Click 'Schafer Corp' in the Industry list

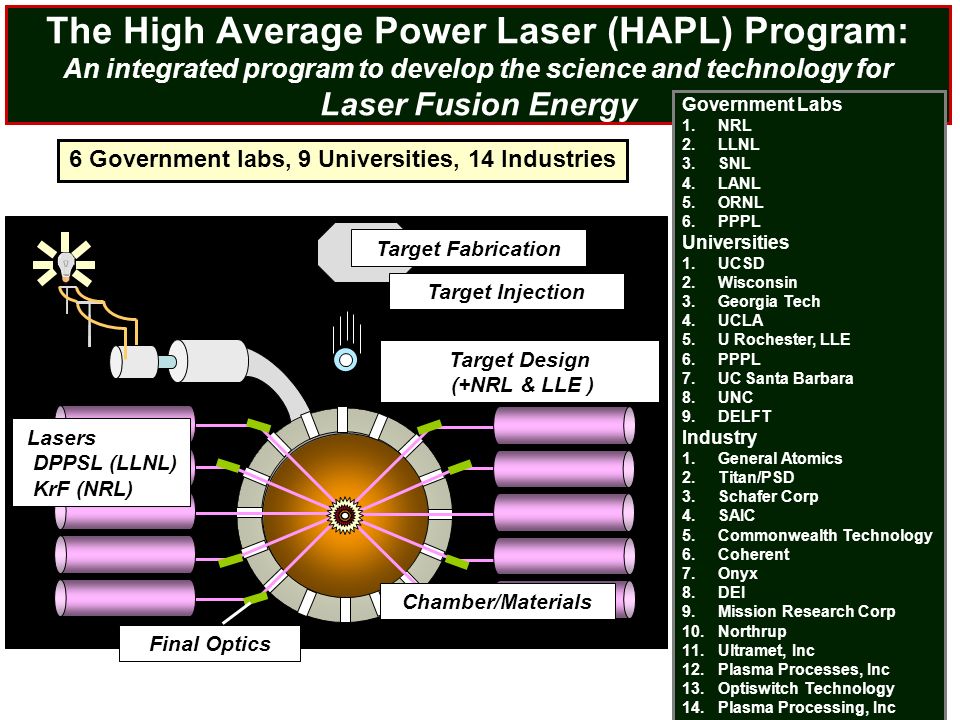(768, 496)
